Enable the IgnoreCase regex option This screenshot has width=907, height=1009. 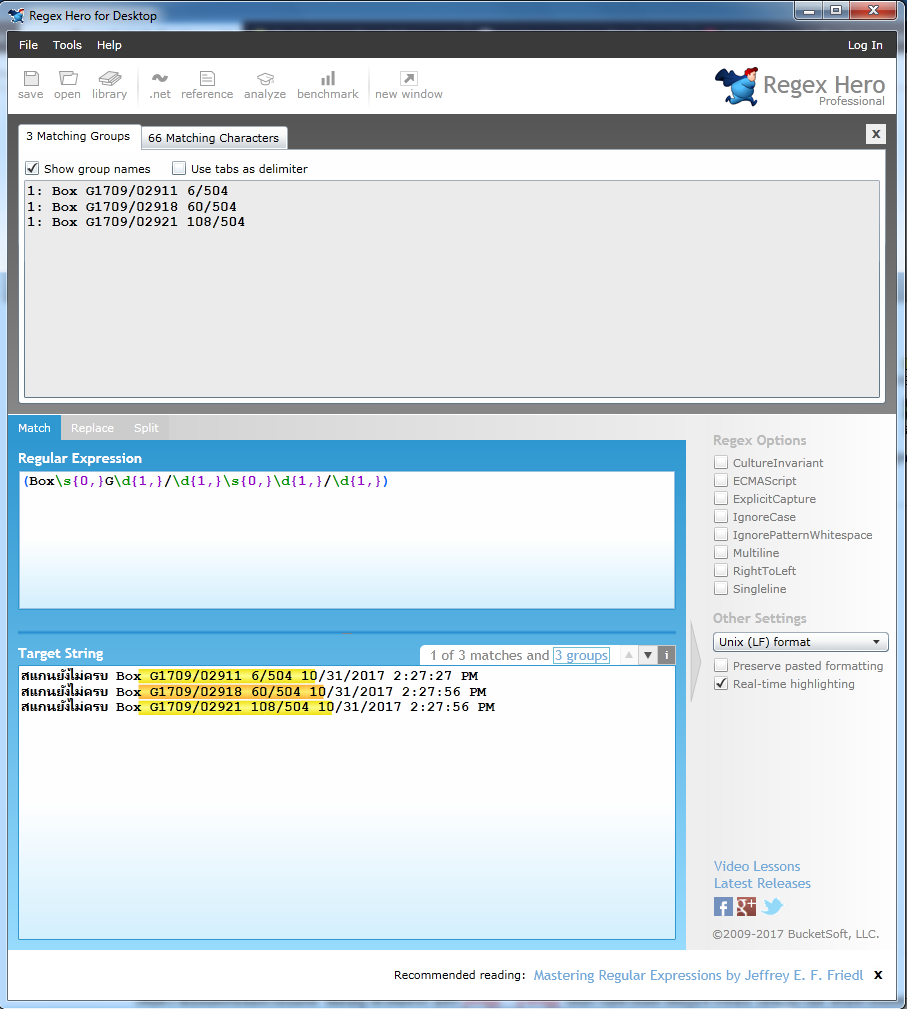point(721,517)
